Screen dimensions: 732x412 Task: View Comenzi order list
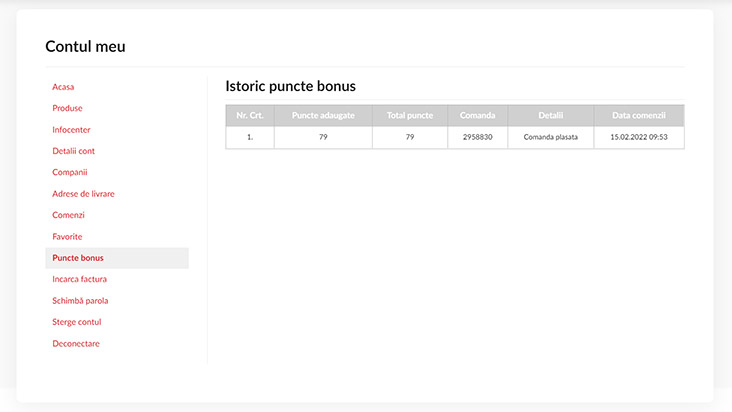68,215
